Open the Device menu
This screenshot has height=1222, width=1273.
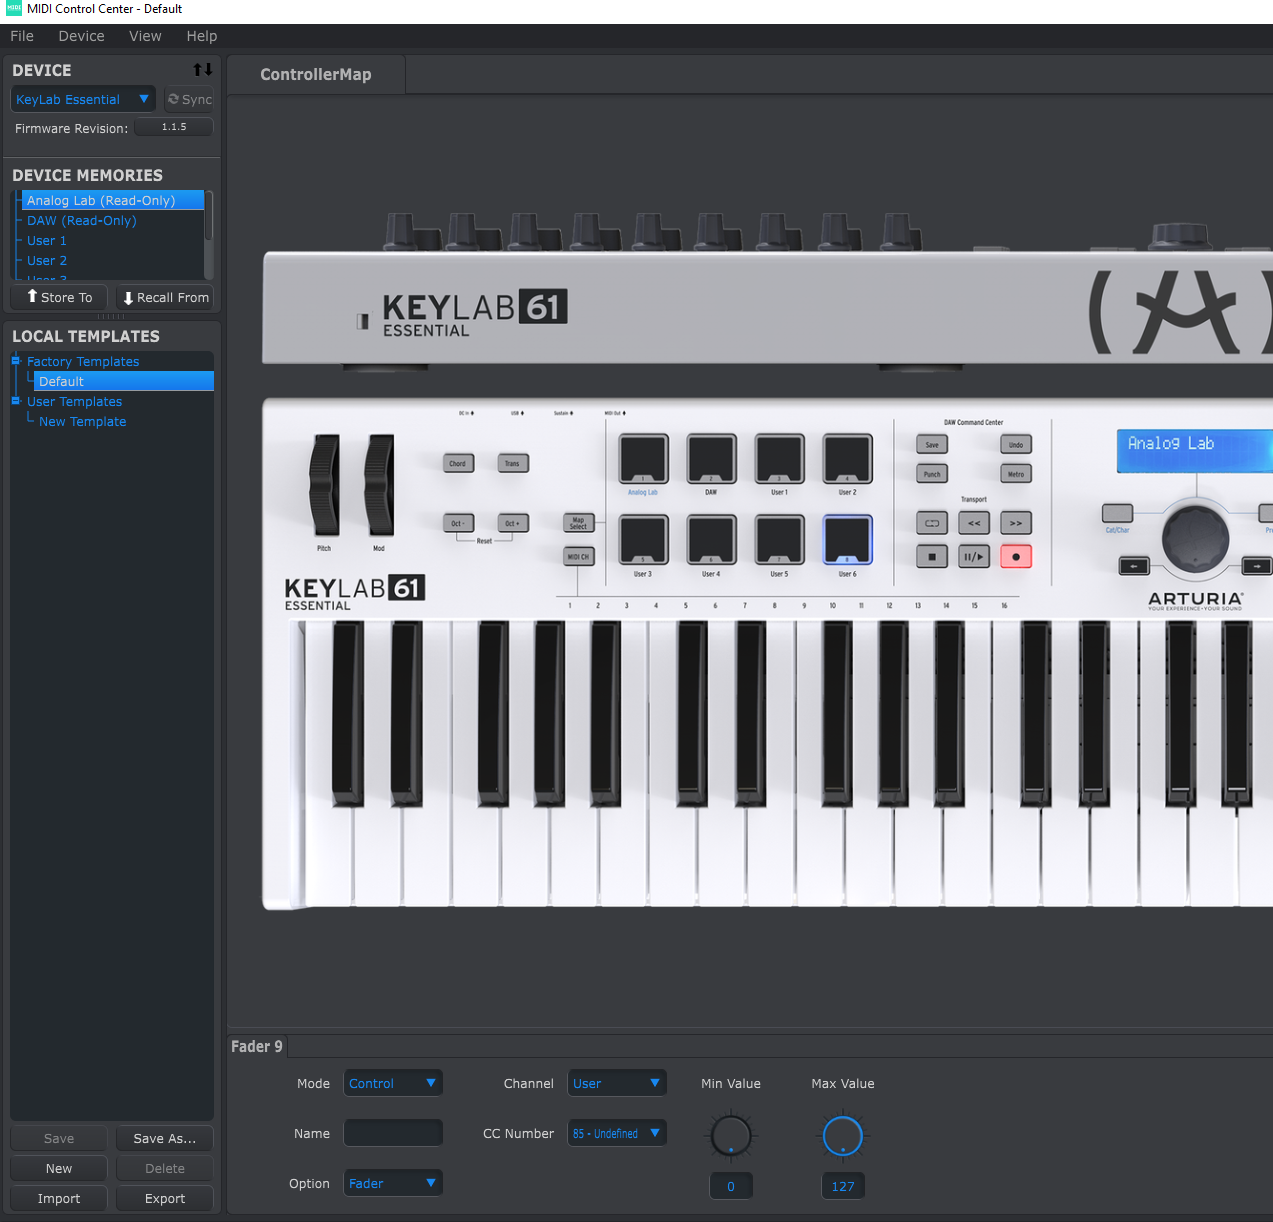tap(81, 36)
